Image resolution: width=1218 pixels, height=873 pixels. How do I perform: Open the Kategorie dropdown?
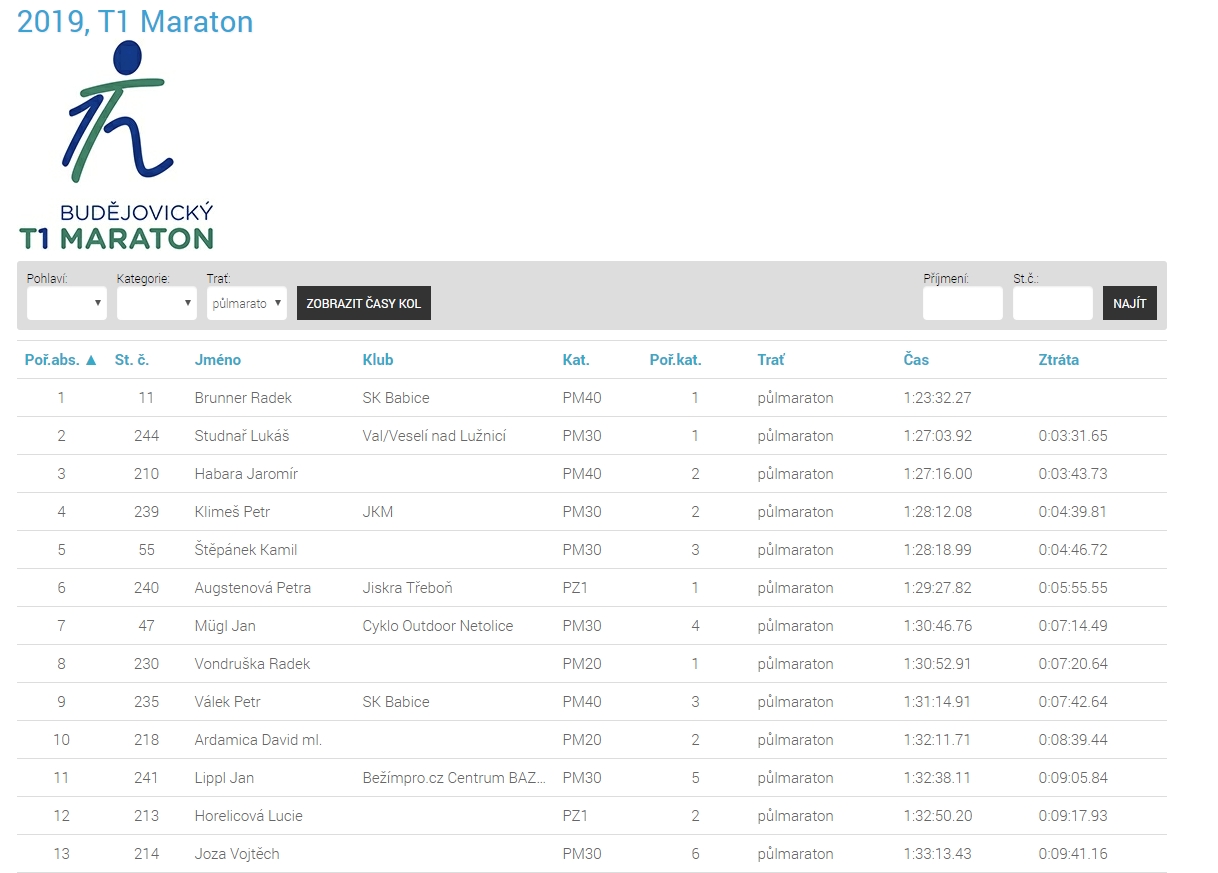pos(157,303)
